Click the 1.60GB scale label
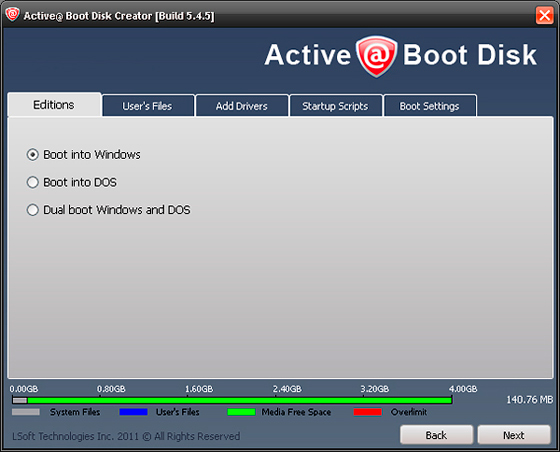The width and height of the screenshot is (560, 452). 199,389
